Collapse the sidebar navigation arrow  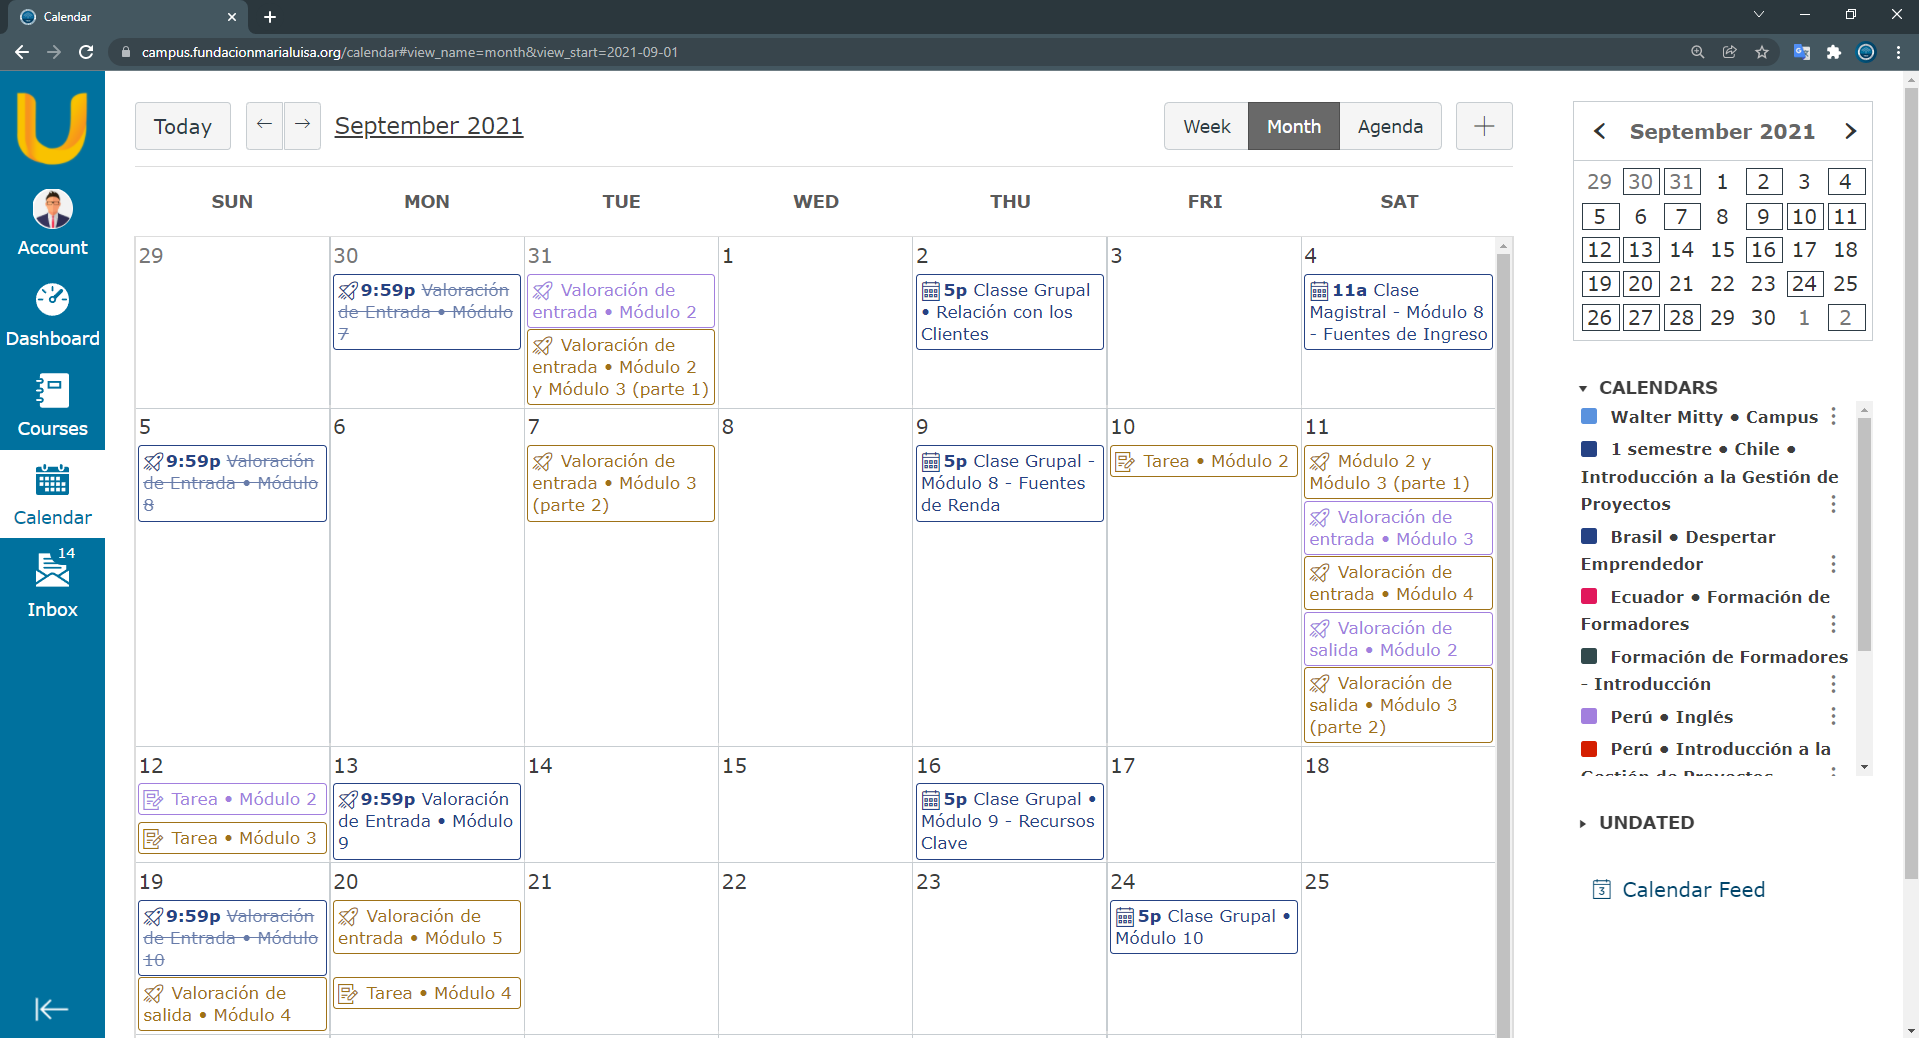pyautogui.click(x=51, y=1009)
